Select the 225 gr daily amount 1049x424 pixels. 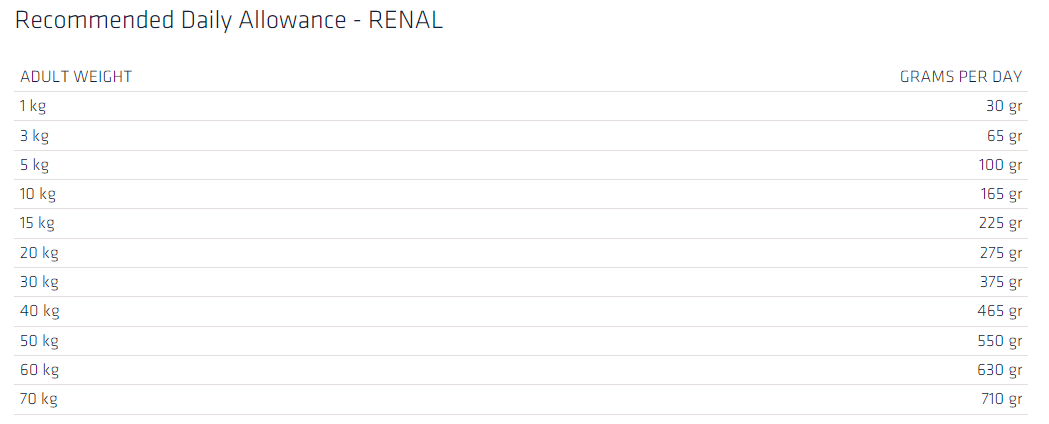[1000, 223]
